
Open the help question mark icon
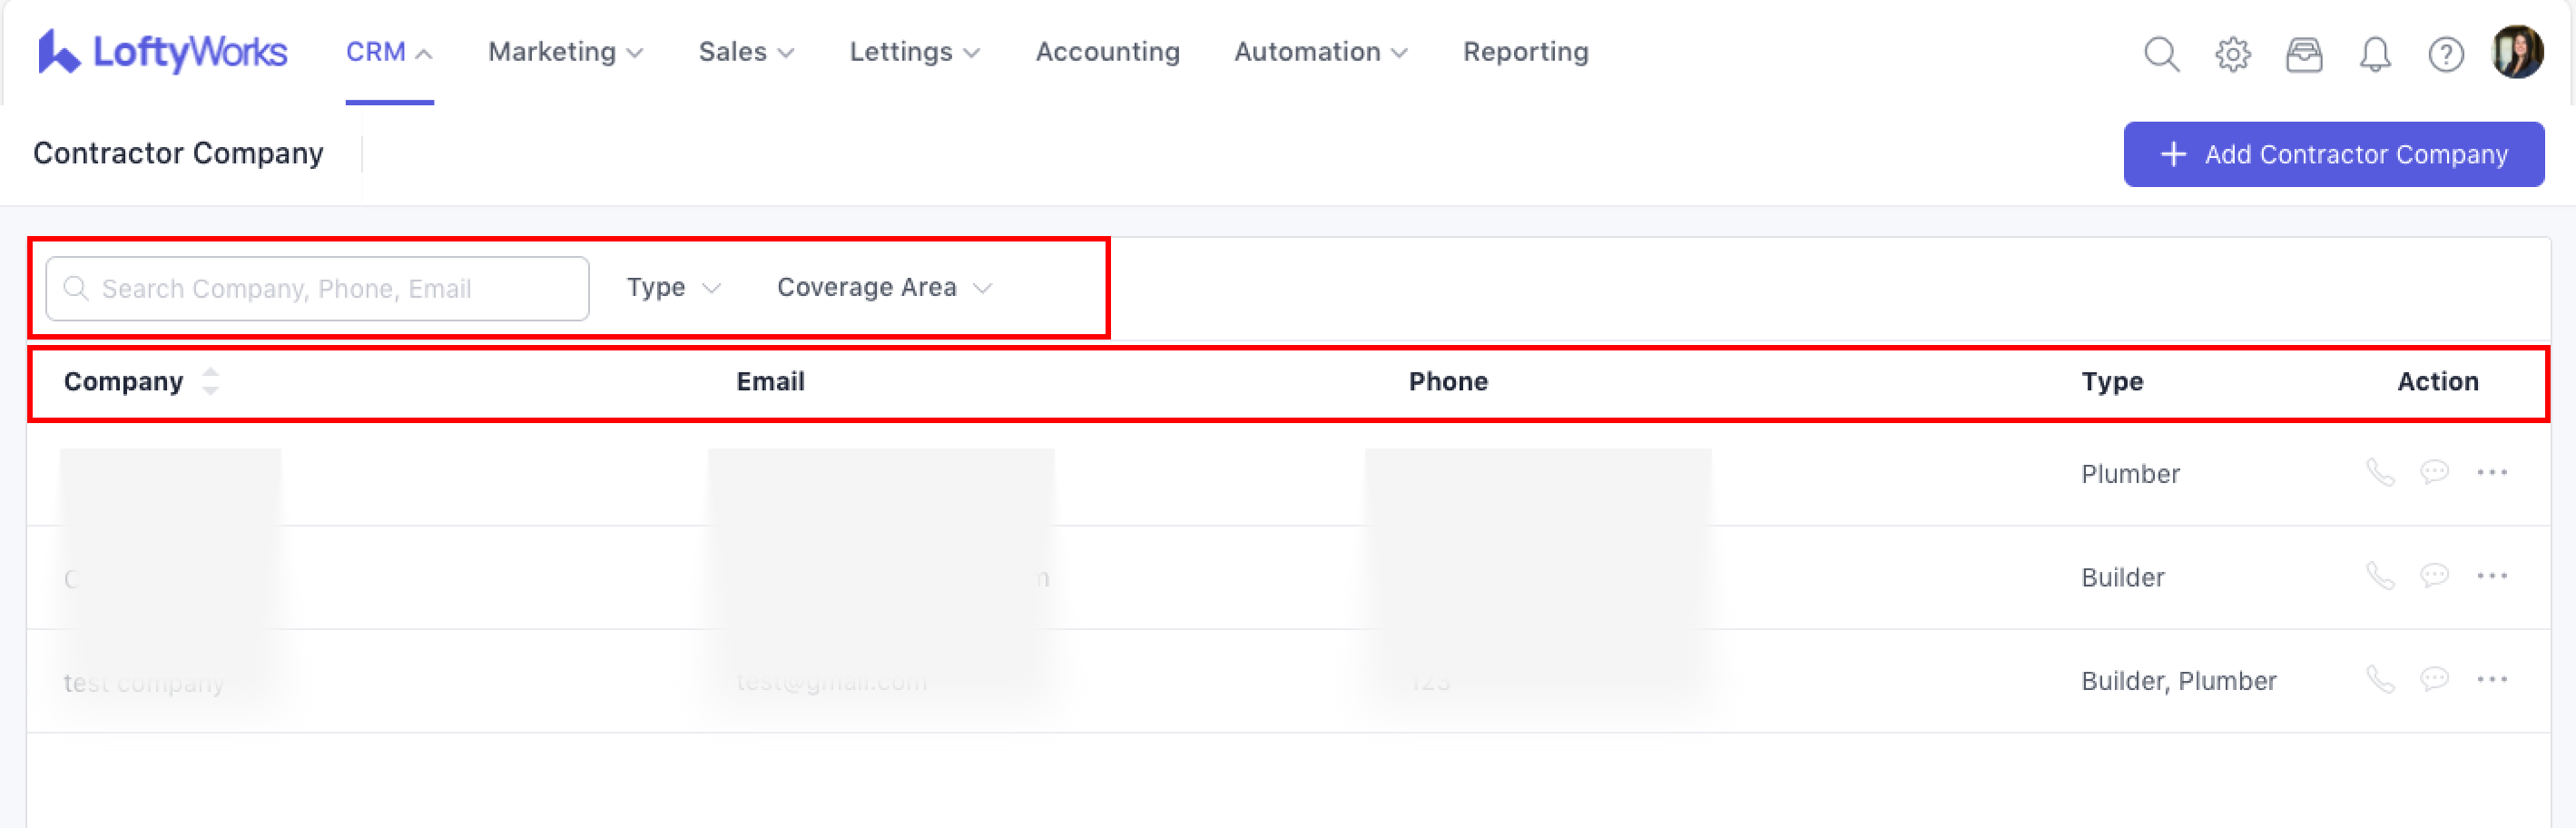2445,54
